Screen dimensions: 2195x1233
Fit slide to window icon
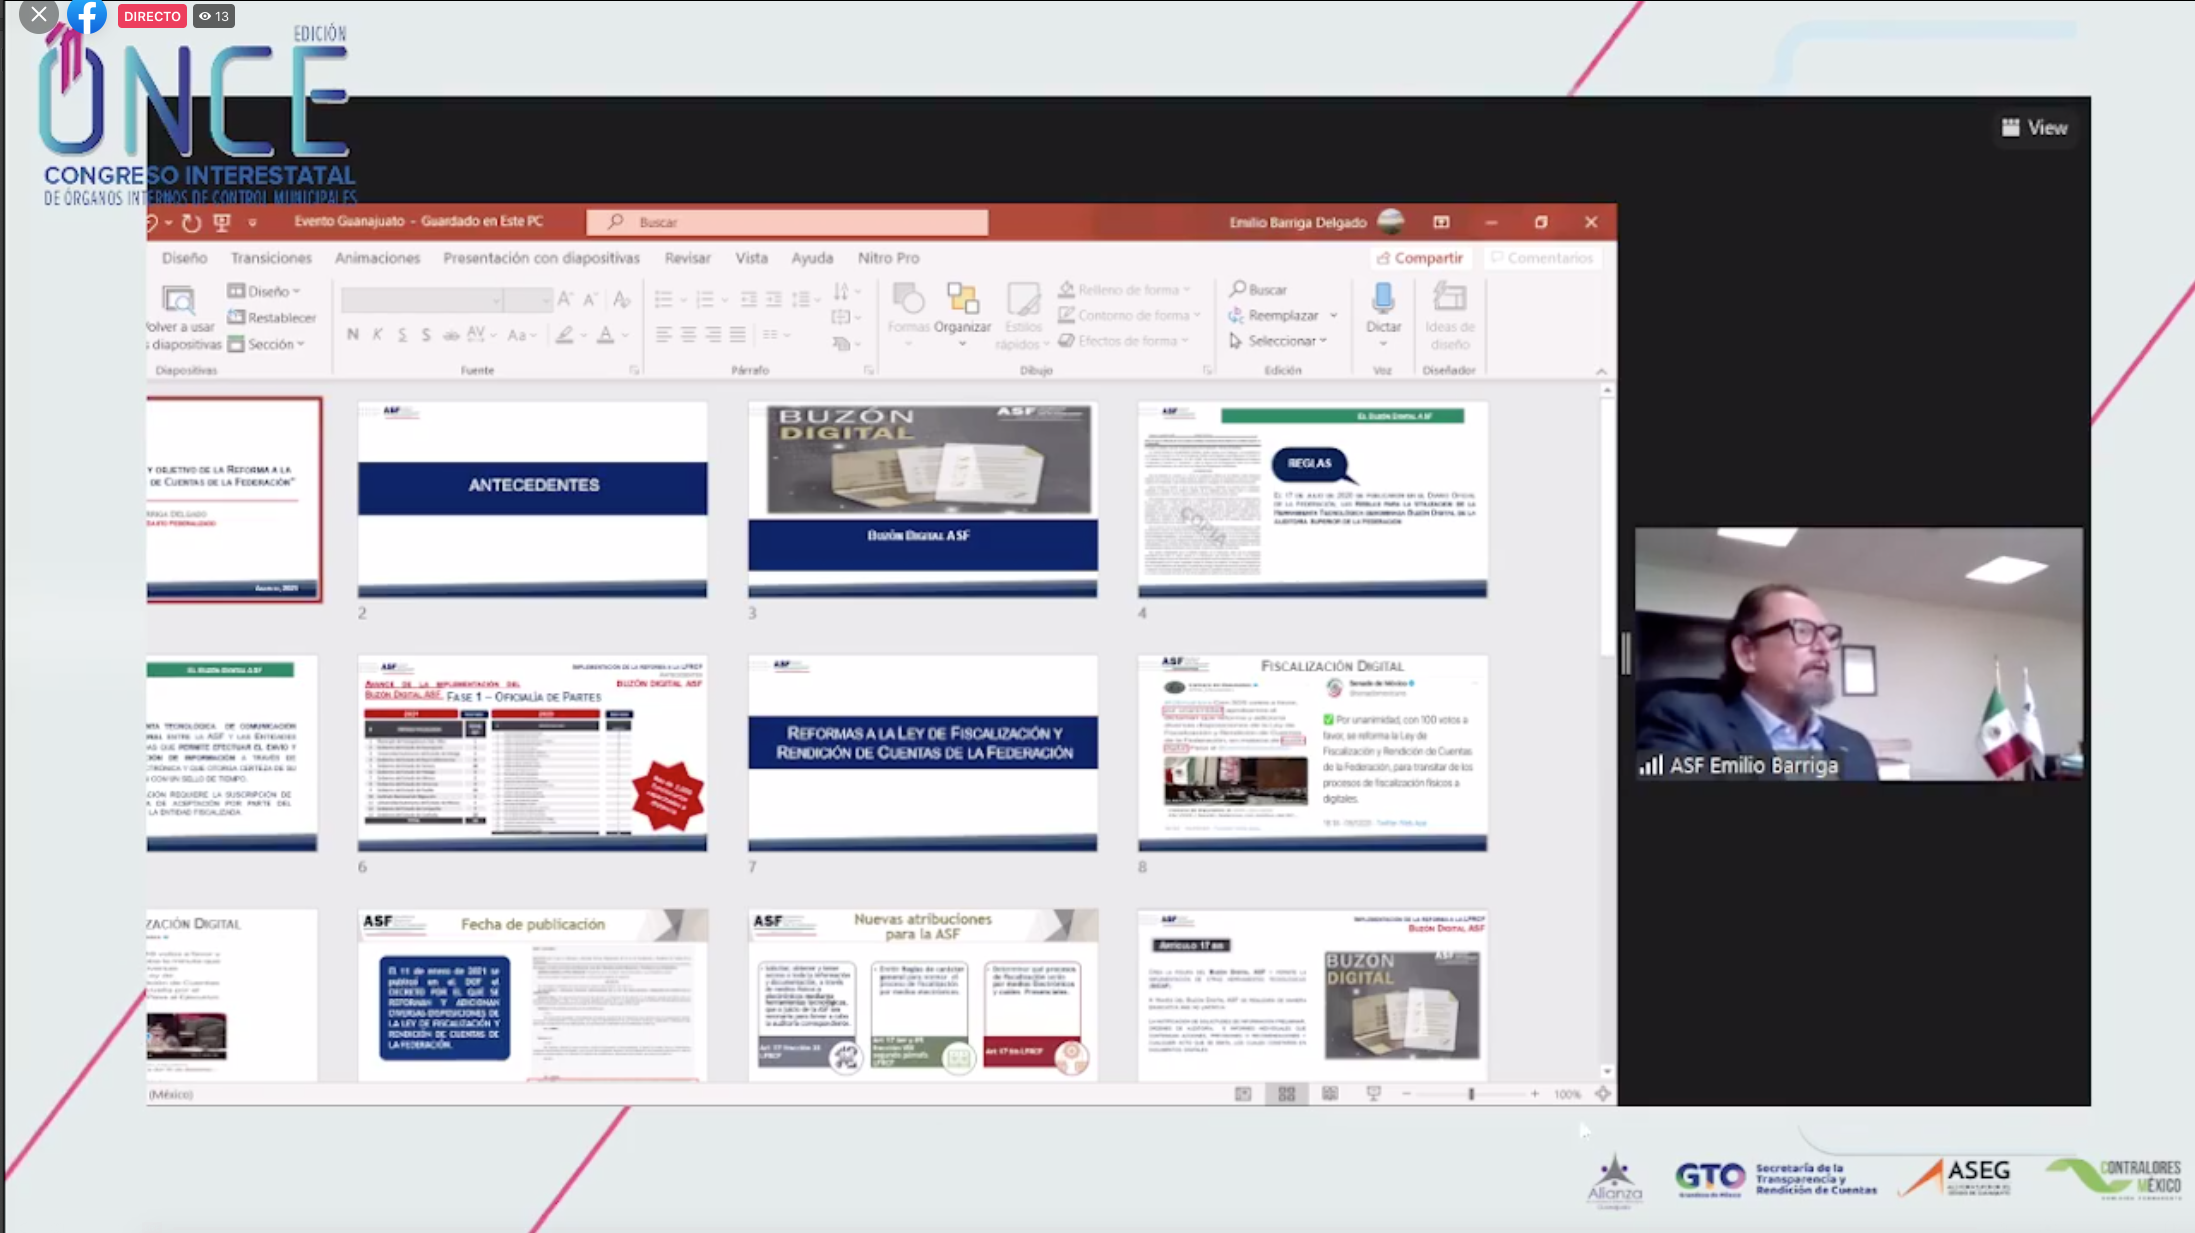(x=1602, y=1094)
